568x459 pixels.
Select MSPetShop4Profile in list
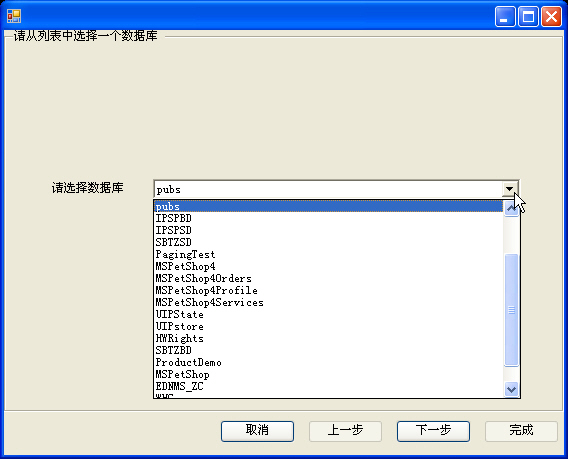coord(329,290)
